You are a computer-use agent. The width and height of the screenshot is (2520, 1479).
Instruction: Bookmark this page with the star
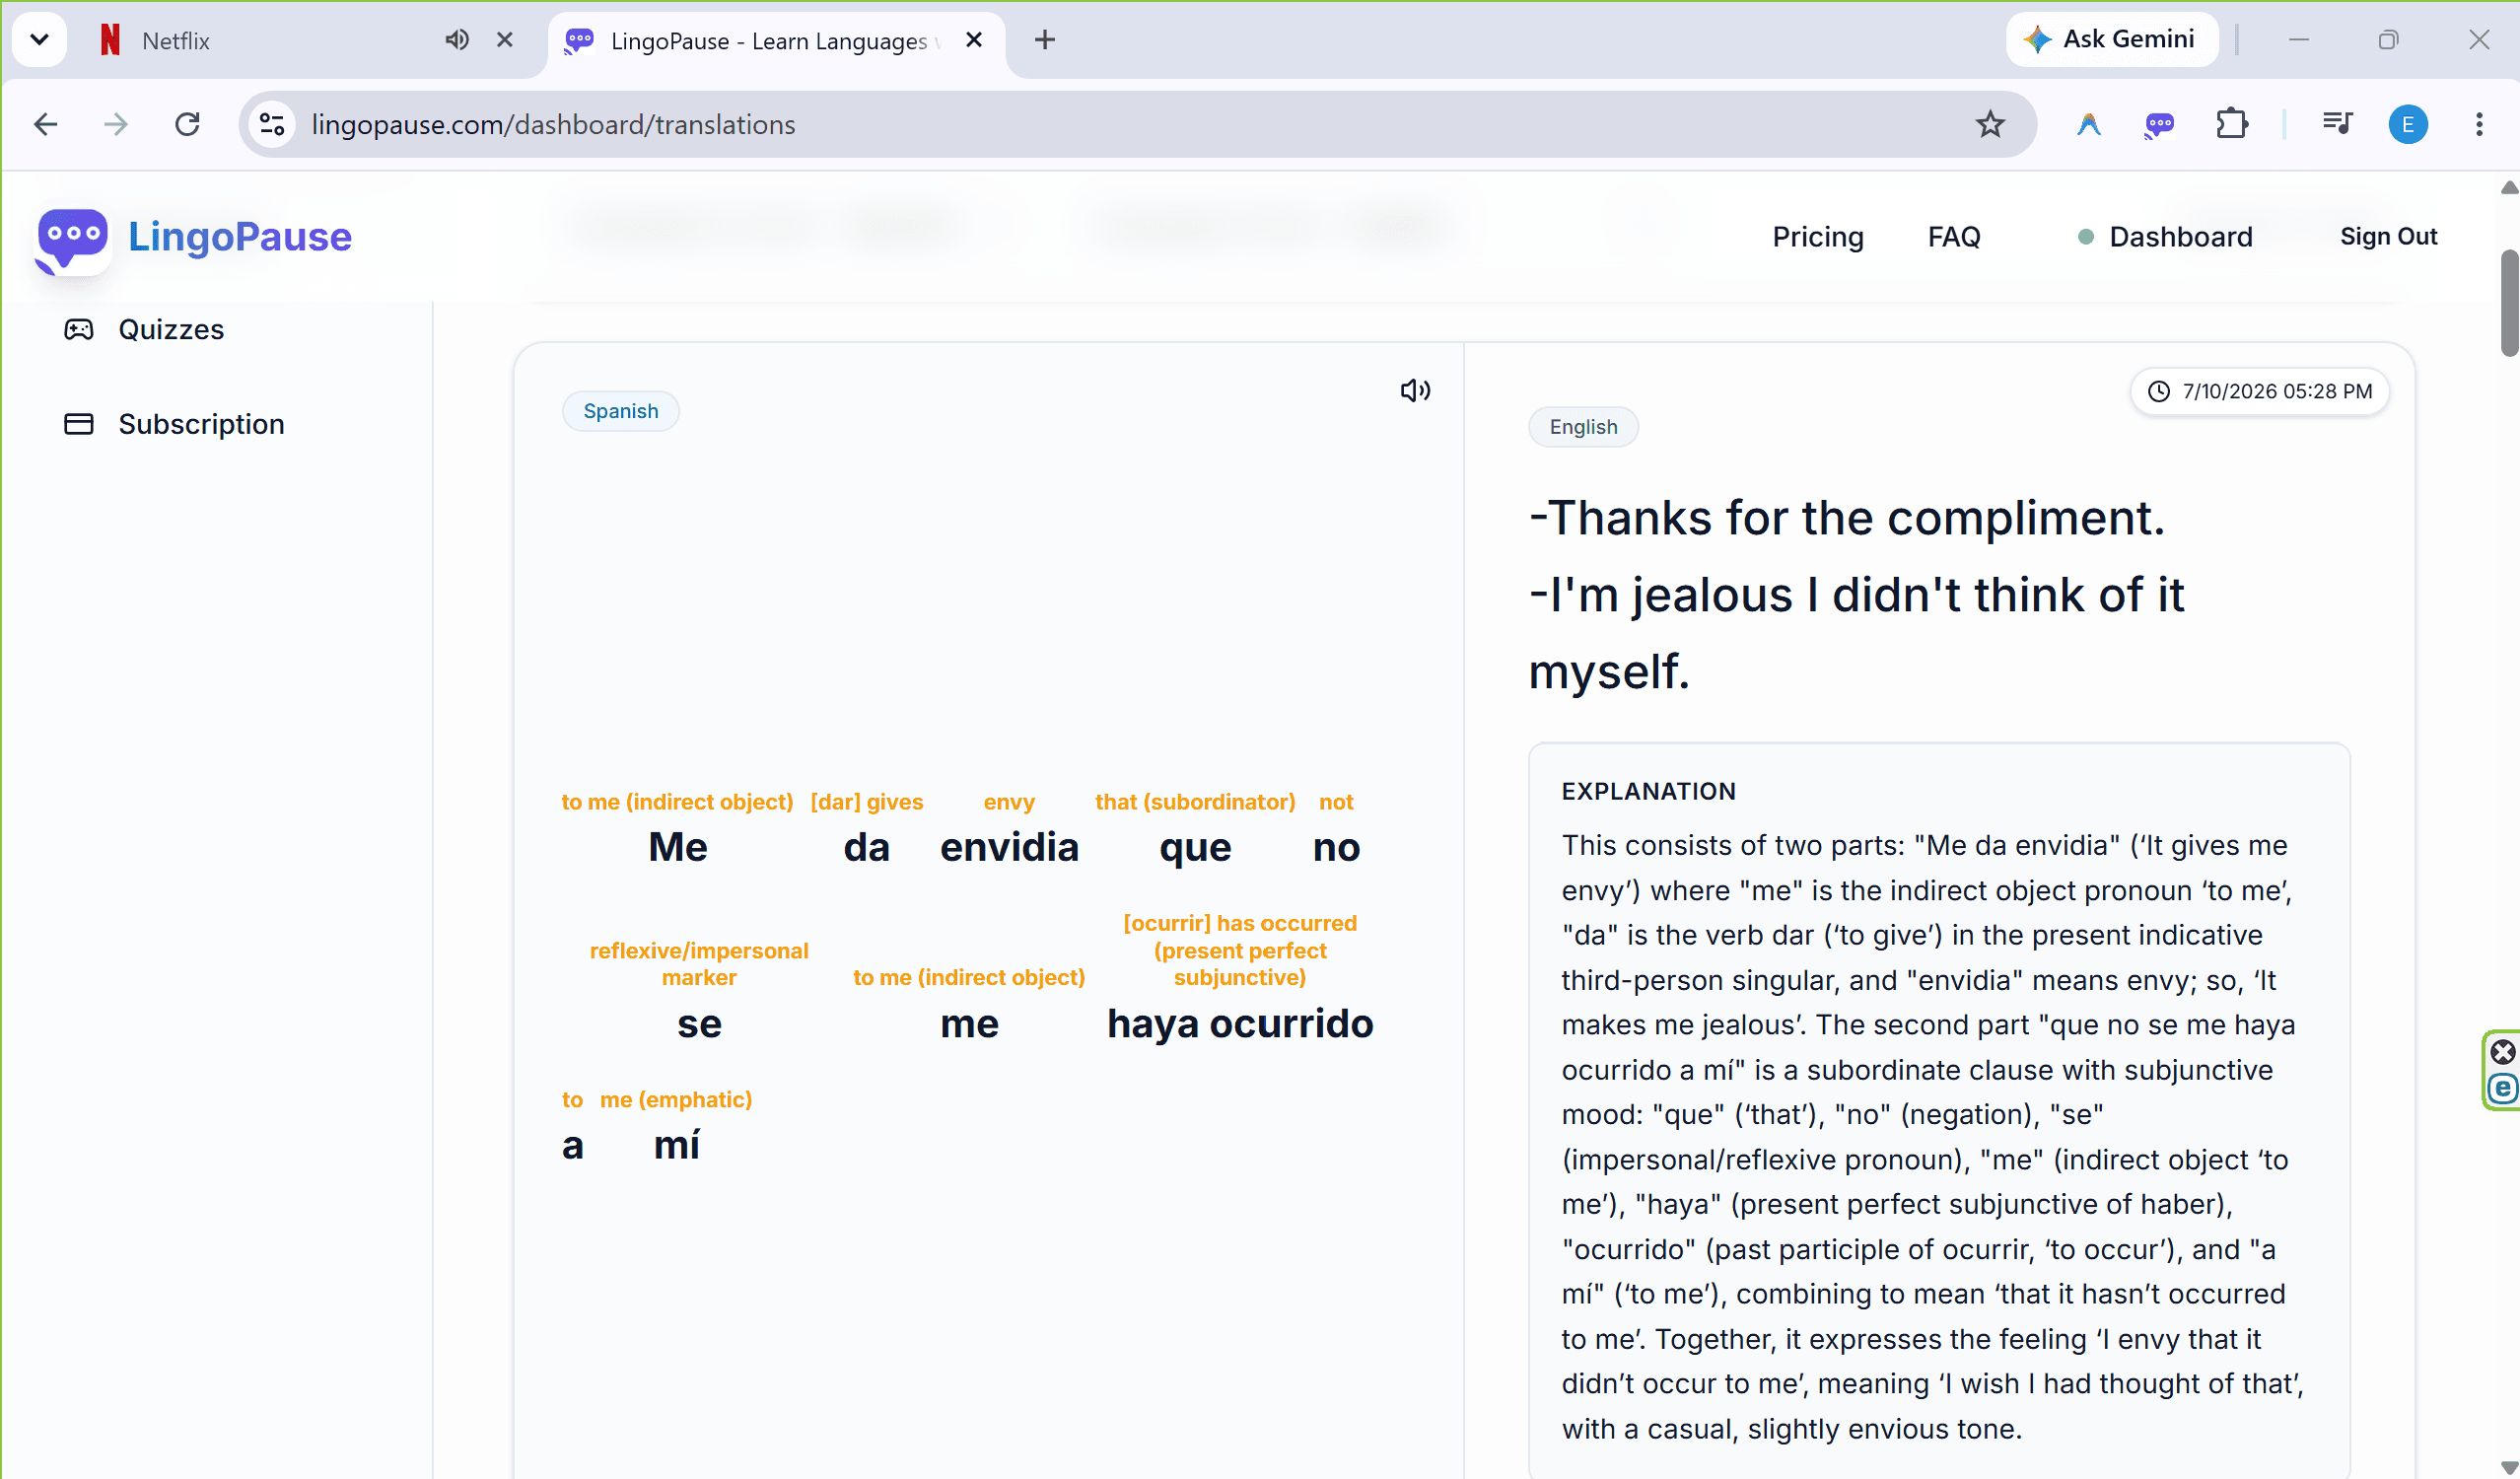pos(1990,124)
